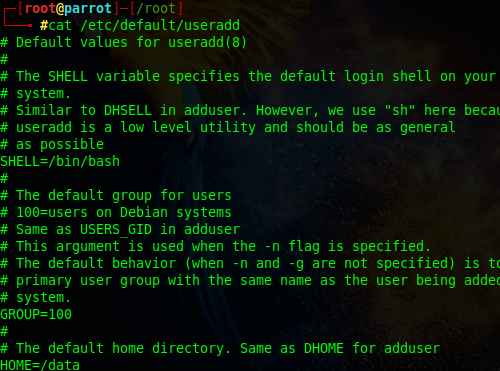Viewport: 500px width, 371px height.
Task: Click the '/root' directory in the prompt
Action: [x=156, y=9]
